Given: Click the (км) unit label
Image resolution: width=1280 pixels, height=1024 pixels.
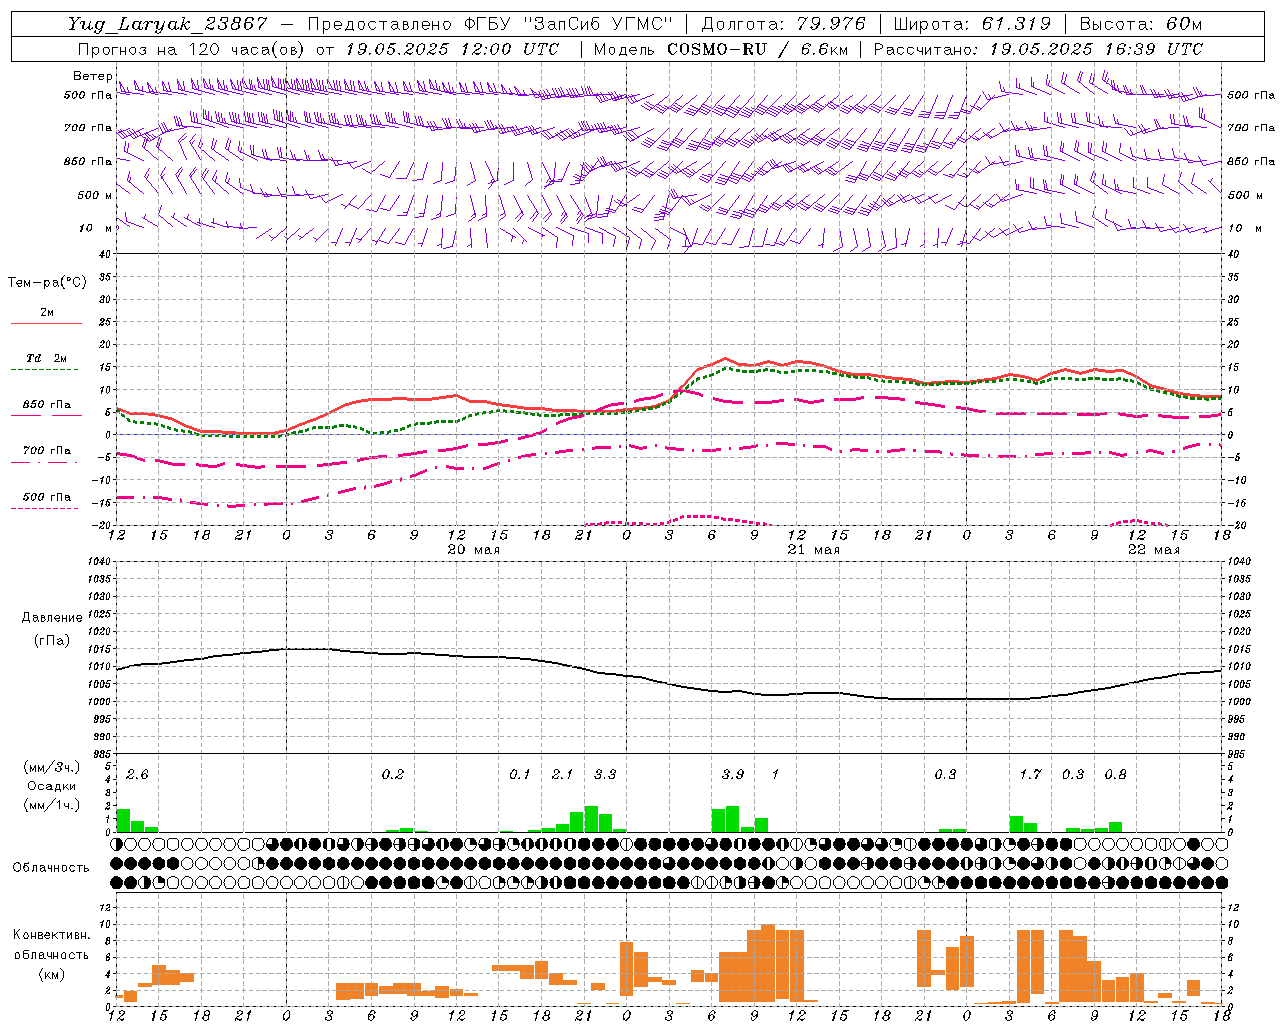Looking at the screenshot, I should tap(51, 974).
